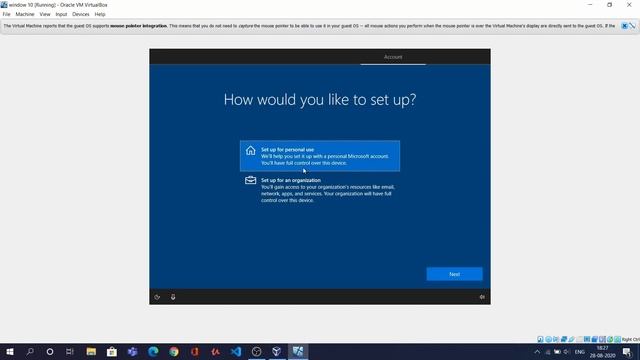
Task: Open the Help menu
Action: [x=100, y=14]
